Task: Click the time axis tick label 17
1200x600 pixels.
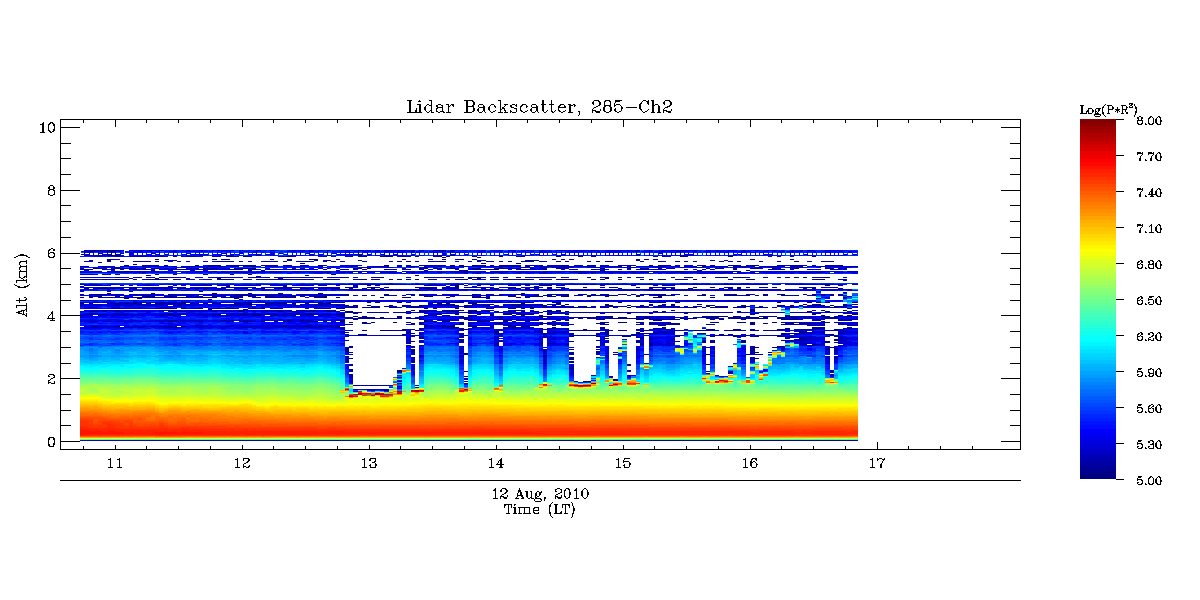Action: point(876,463)
